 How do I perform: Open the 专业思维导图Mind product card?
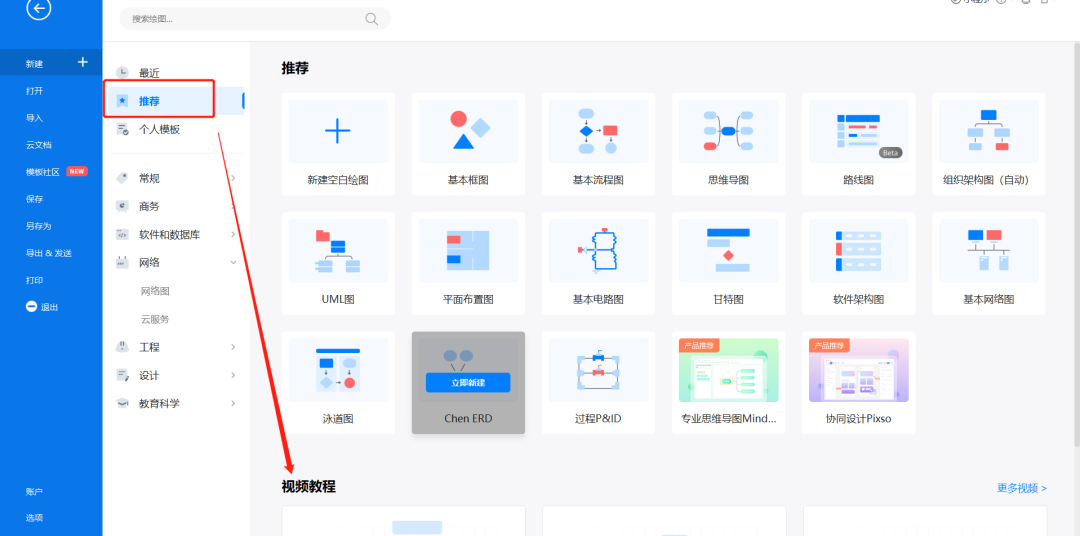[728, 383]
